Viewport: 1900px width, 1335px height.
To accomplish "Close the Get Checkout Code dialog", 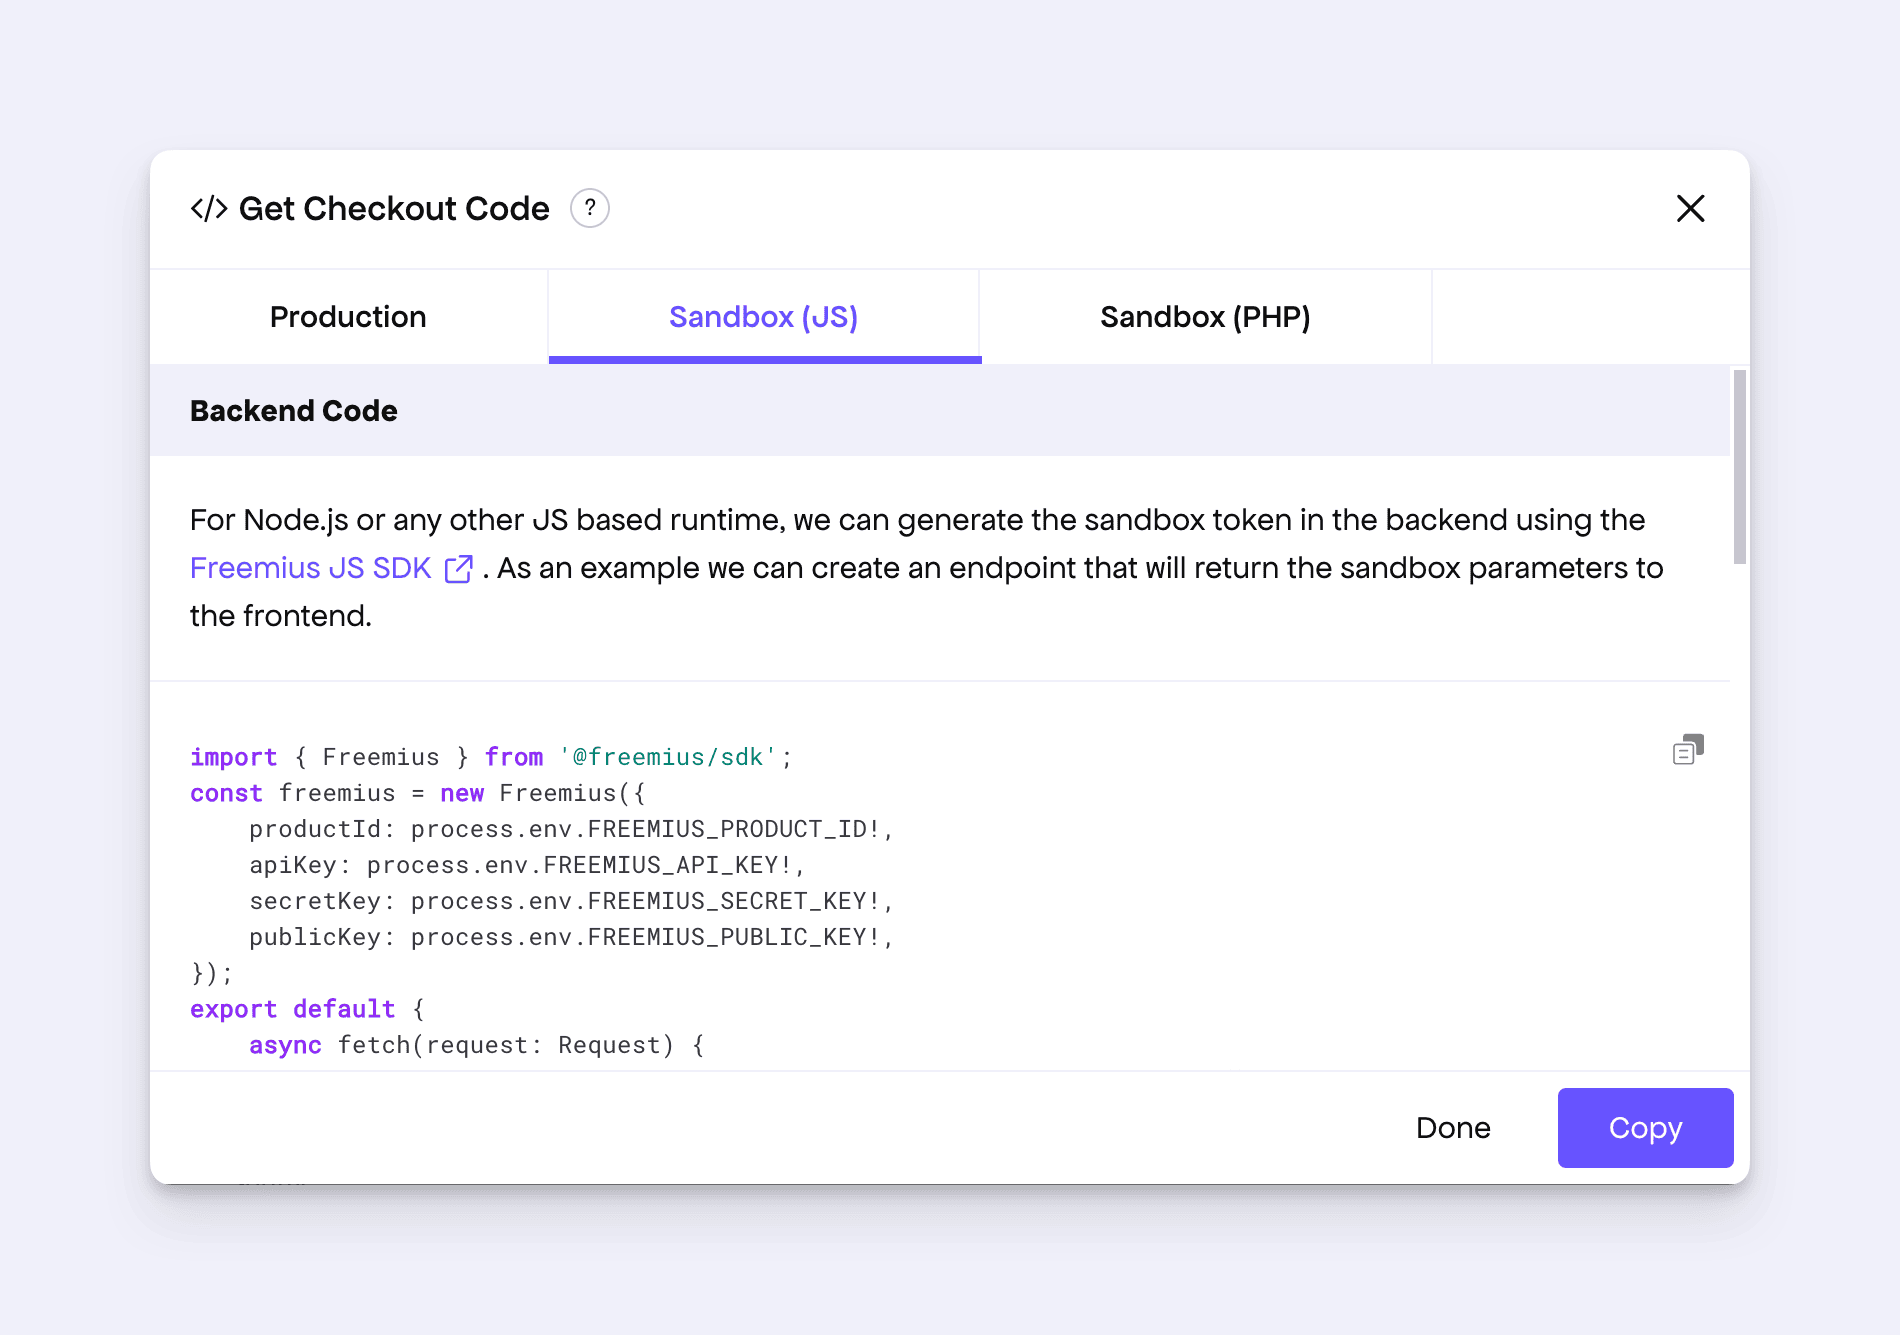I will (x=1690, y=208).
